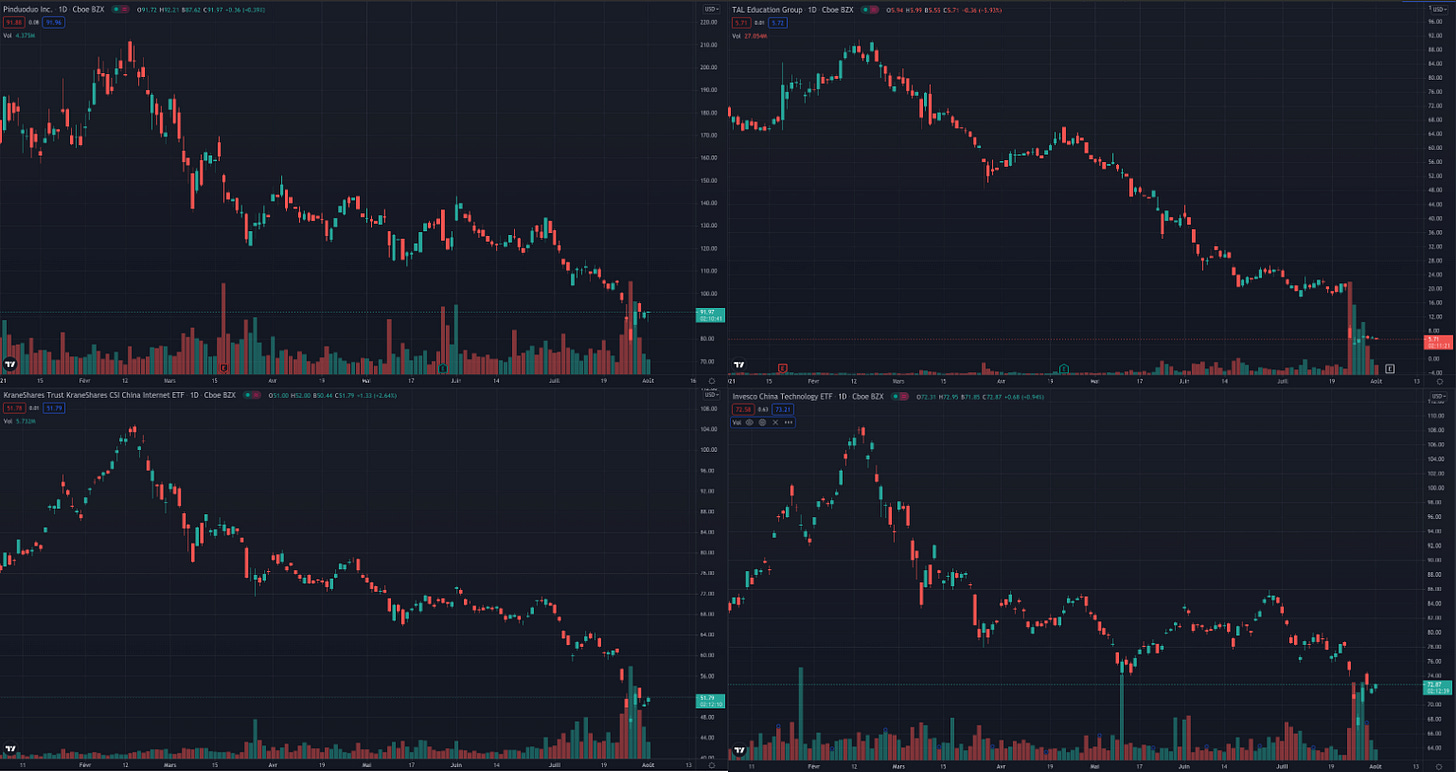Screen dimensions: 1456x772
Task: Open chart settings gear on Pinduoduo chart
Action: click(711, 381)
